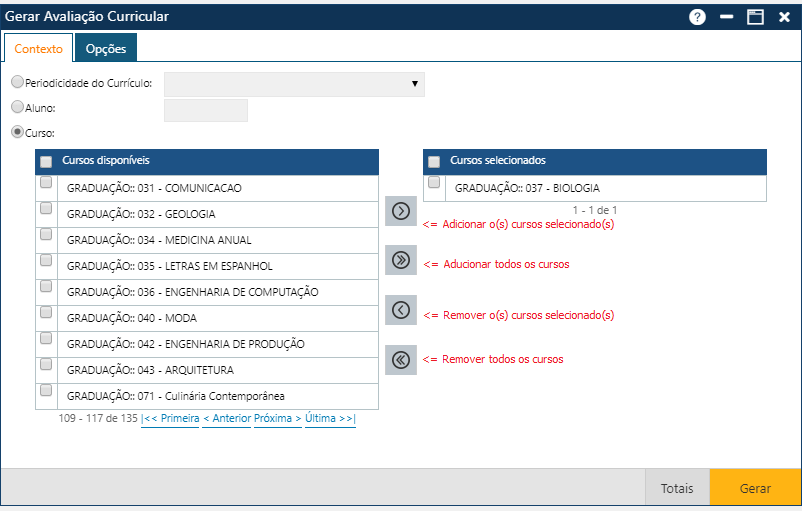Go to previous page via Anterior link

point(227,418)
